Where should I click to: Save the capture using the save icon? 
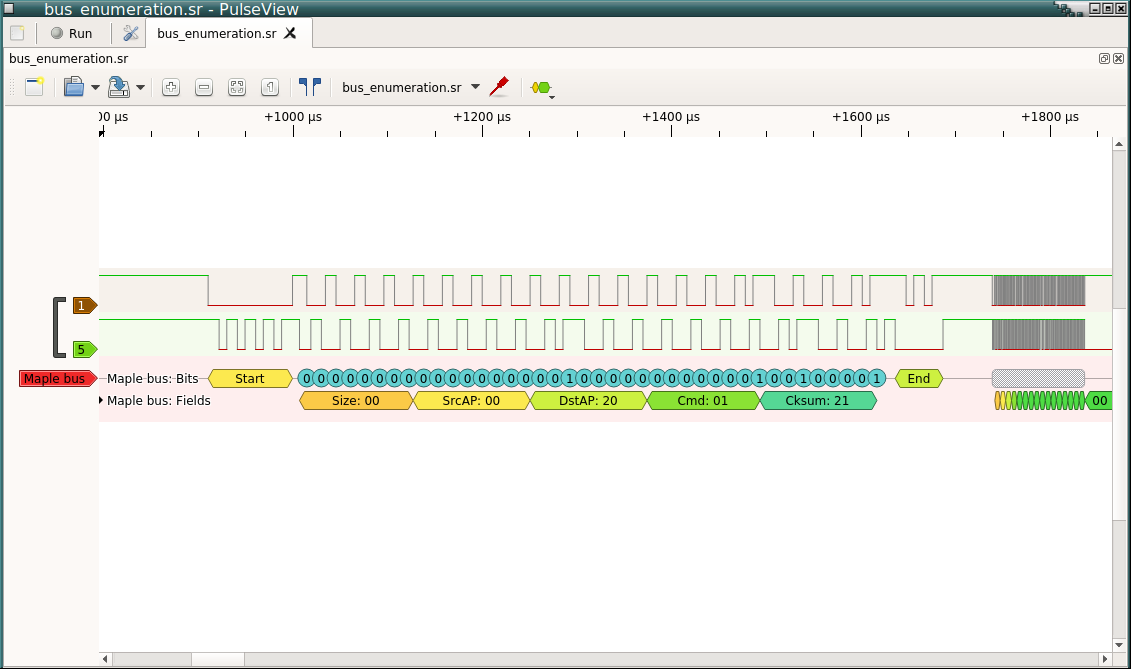pos(118,87)
